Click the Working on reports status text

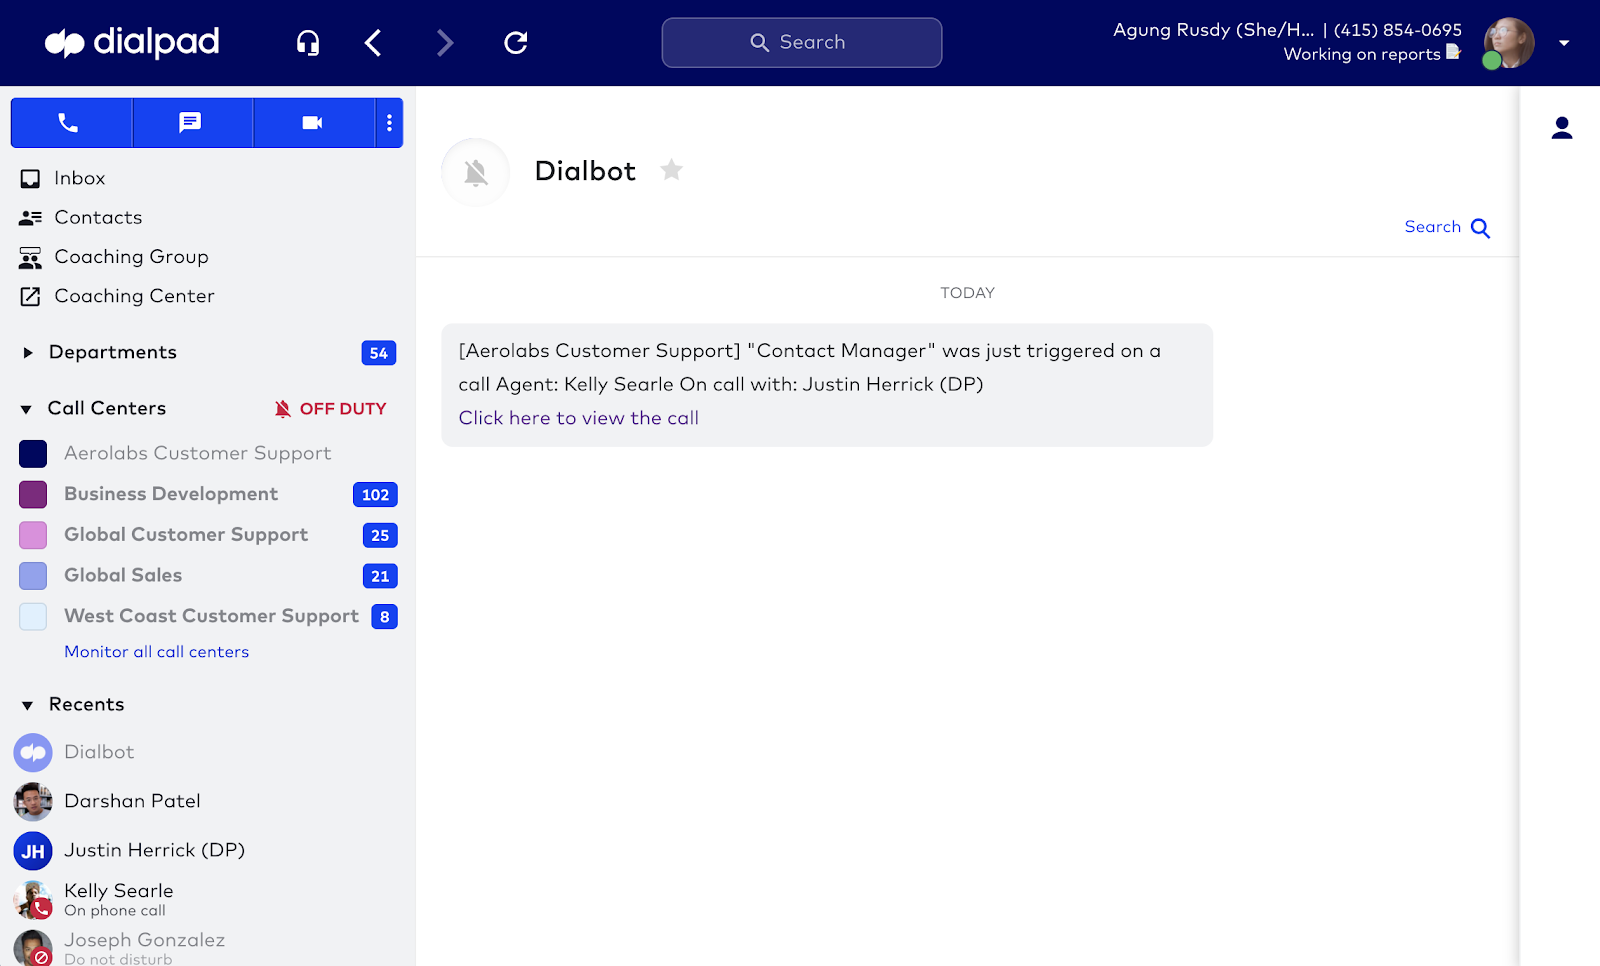pyautogui.click(x=1362, y=54)
